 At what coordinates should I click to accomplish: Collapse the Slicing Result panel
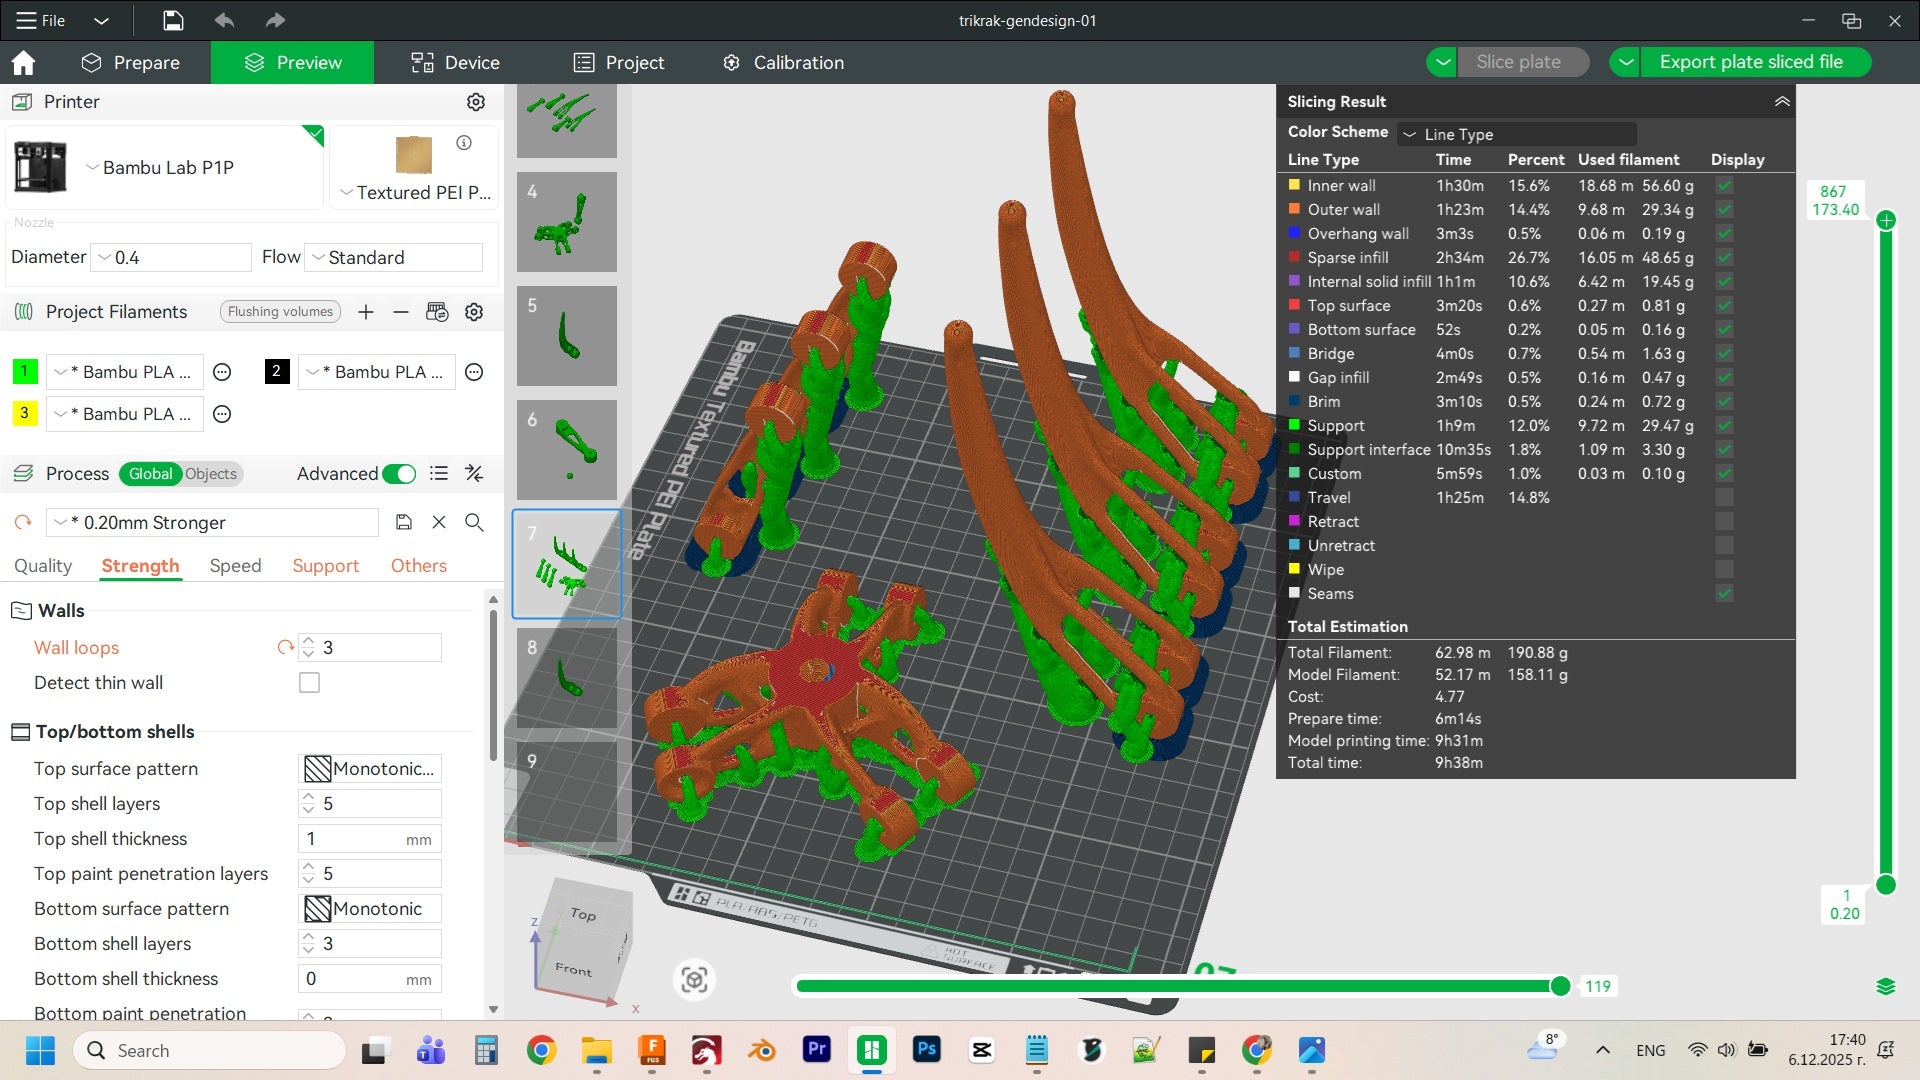coord(1782,102)
